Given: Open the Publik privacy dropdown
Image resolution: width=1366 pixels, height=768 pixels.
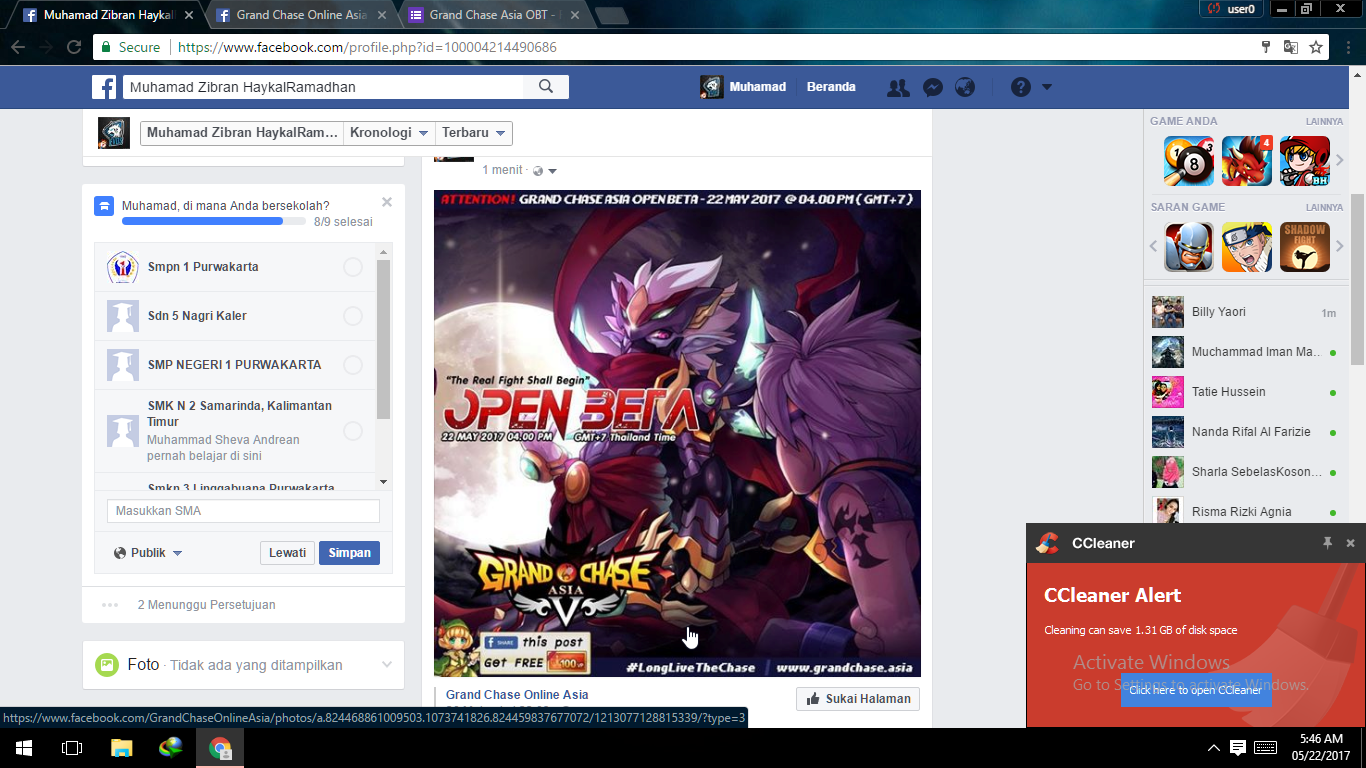Looking at the screenshot, I should point(148,553).
